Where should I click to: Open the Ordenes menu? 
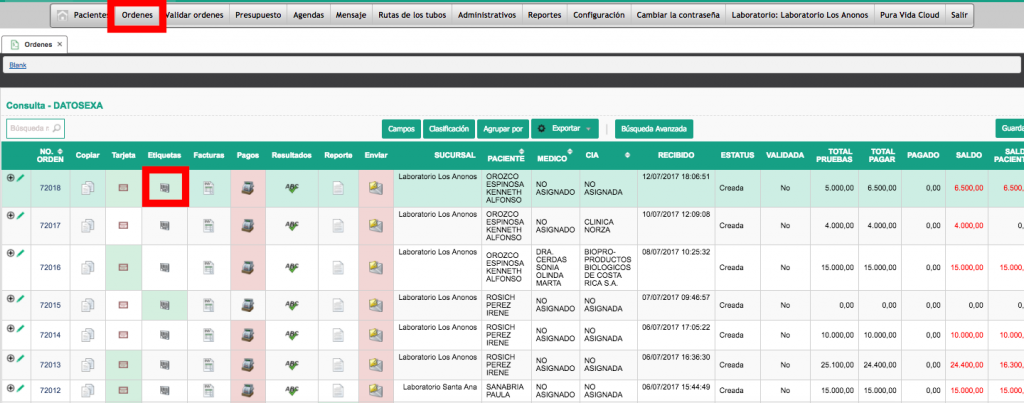coord(137,16)
